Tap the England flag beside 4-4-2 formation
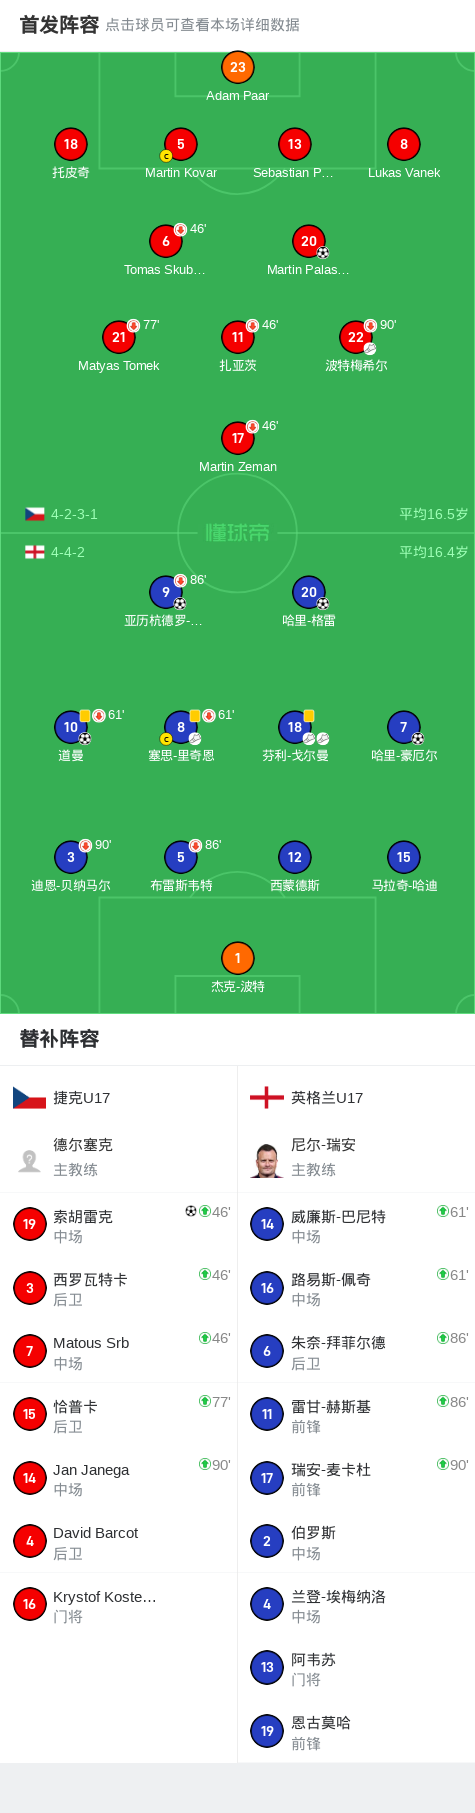The image size is (475, 1813). tap(35, 552)
